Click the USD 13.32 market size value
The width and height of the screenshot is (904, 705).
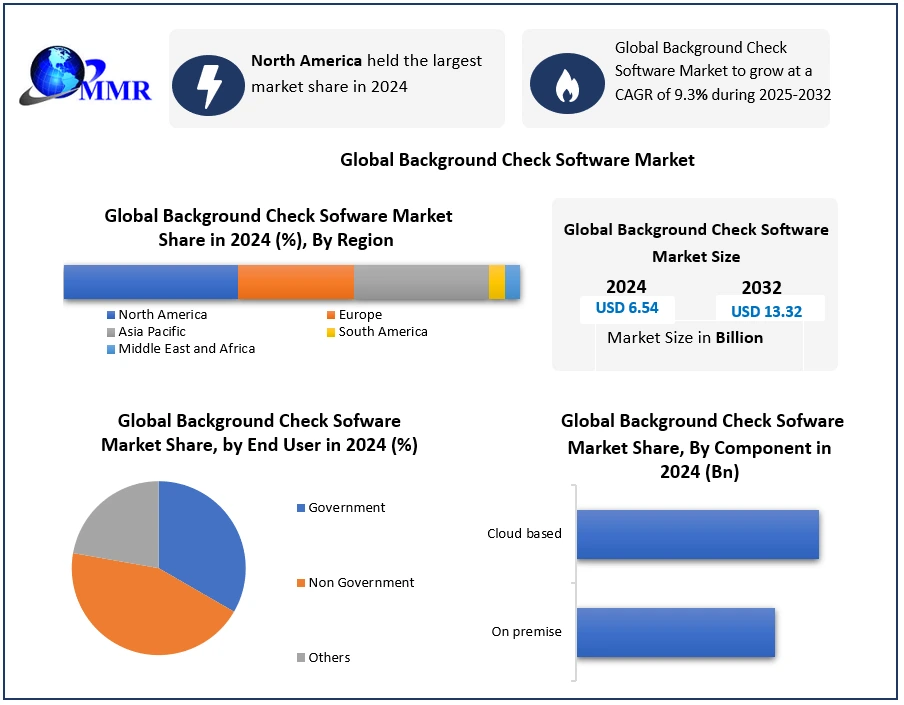click(x=766, y=311)
